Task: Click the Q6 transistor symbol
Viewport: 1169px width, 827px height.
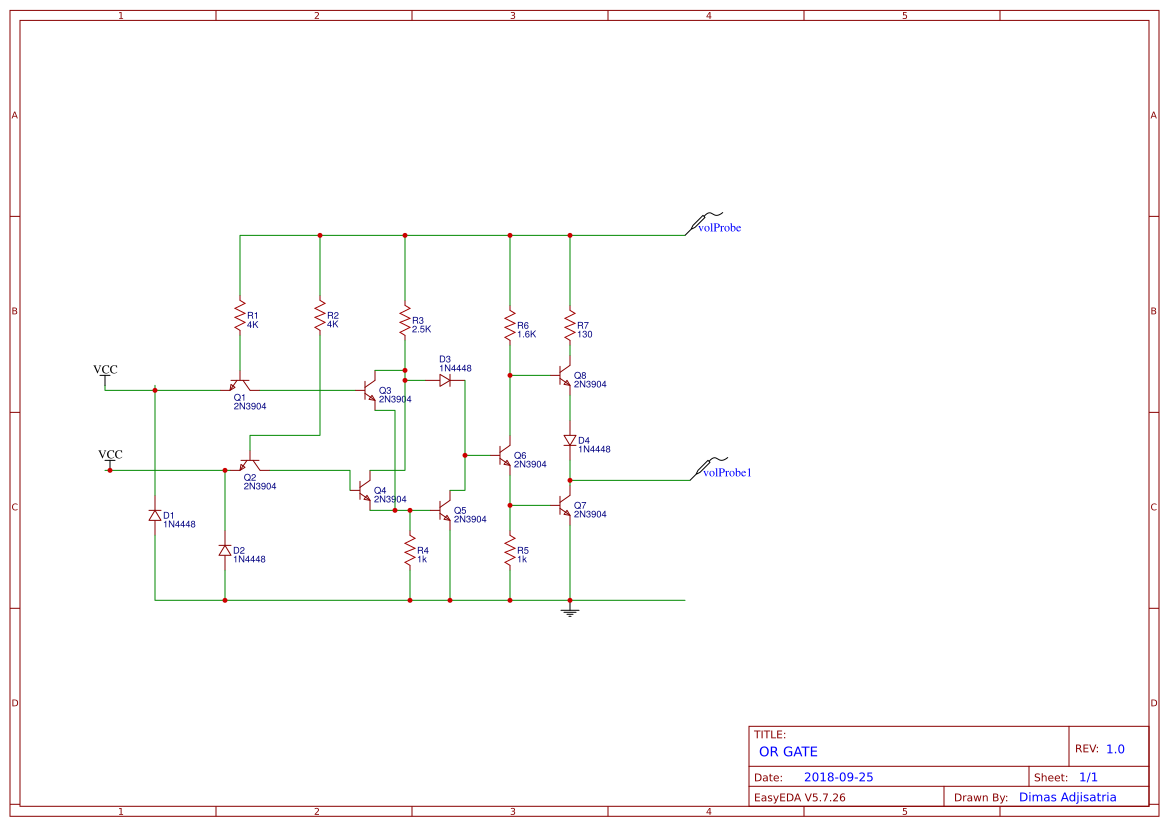Action: [505, 455]
